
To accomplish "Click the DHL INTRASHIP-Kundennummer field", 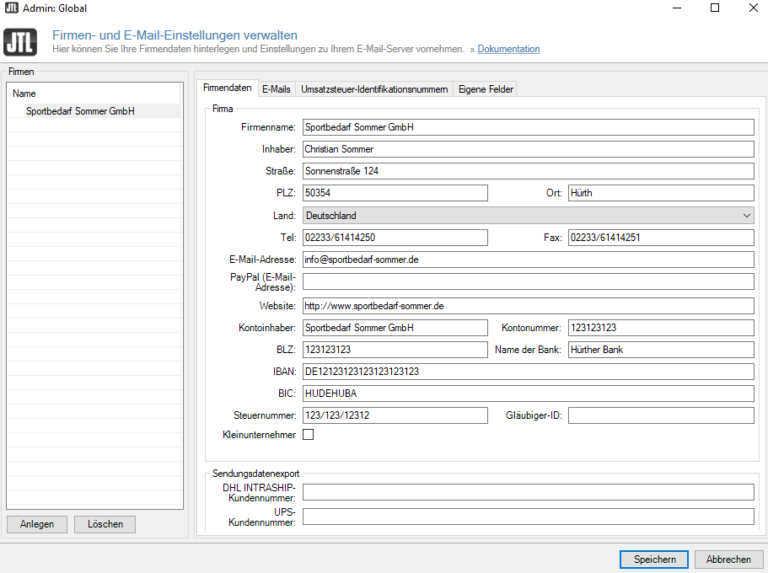I will [527, 492].
